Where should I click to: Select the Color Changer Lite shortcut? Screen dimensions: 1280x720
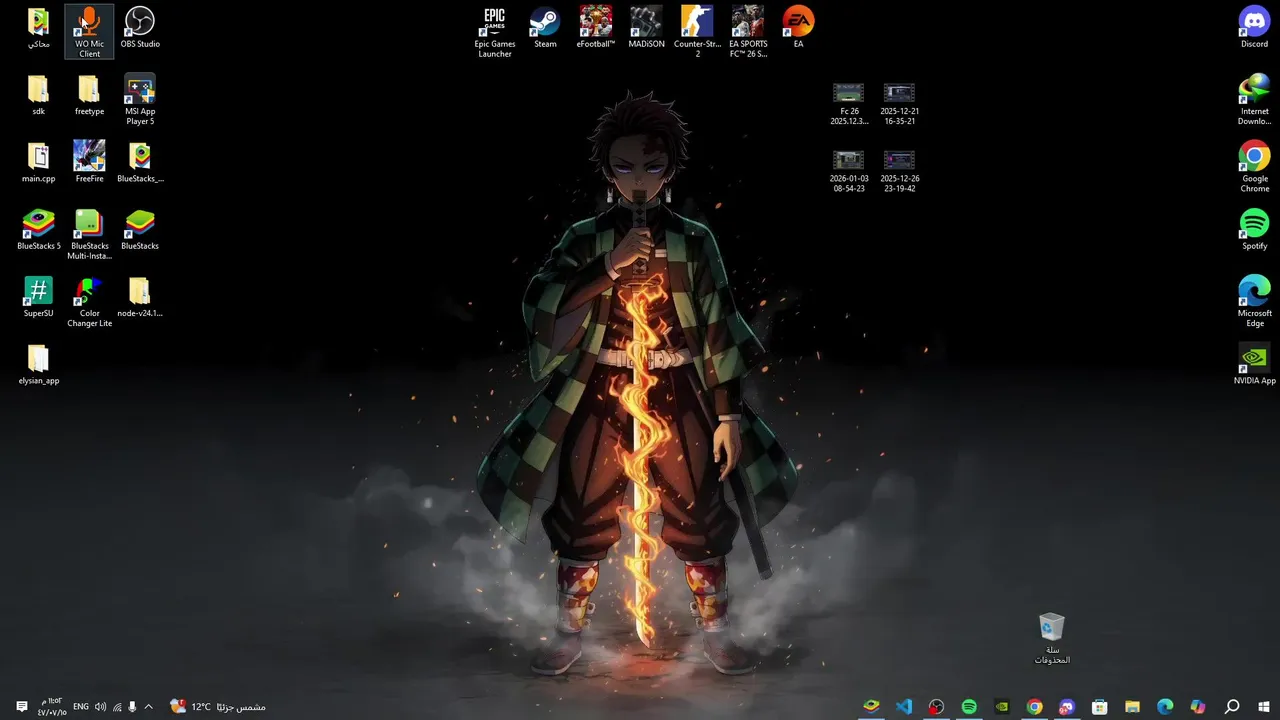pos(89,302)
